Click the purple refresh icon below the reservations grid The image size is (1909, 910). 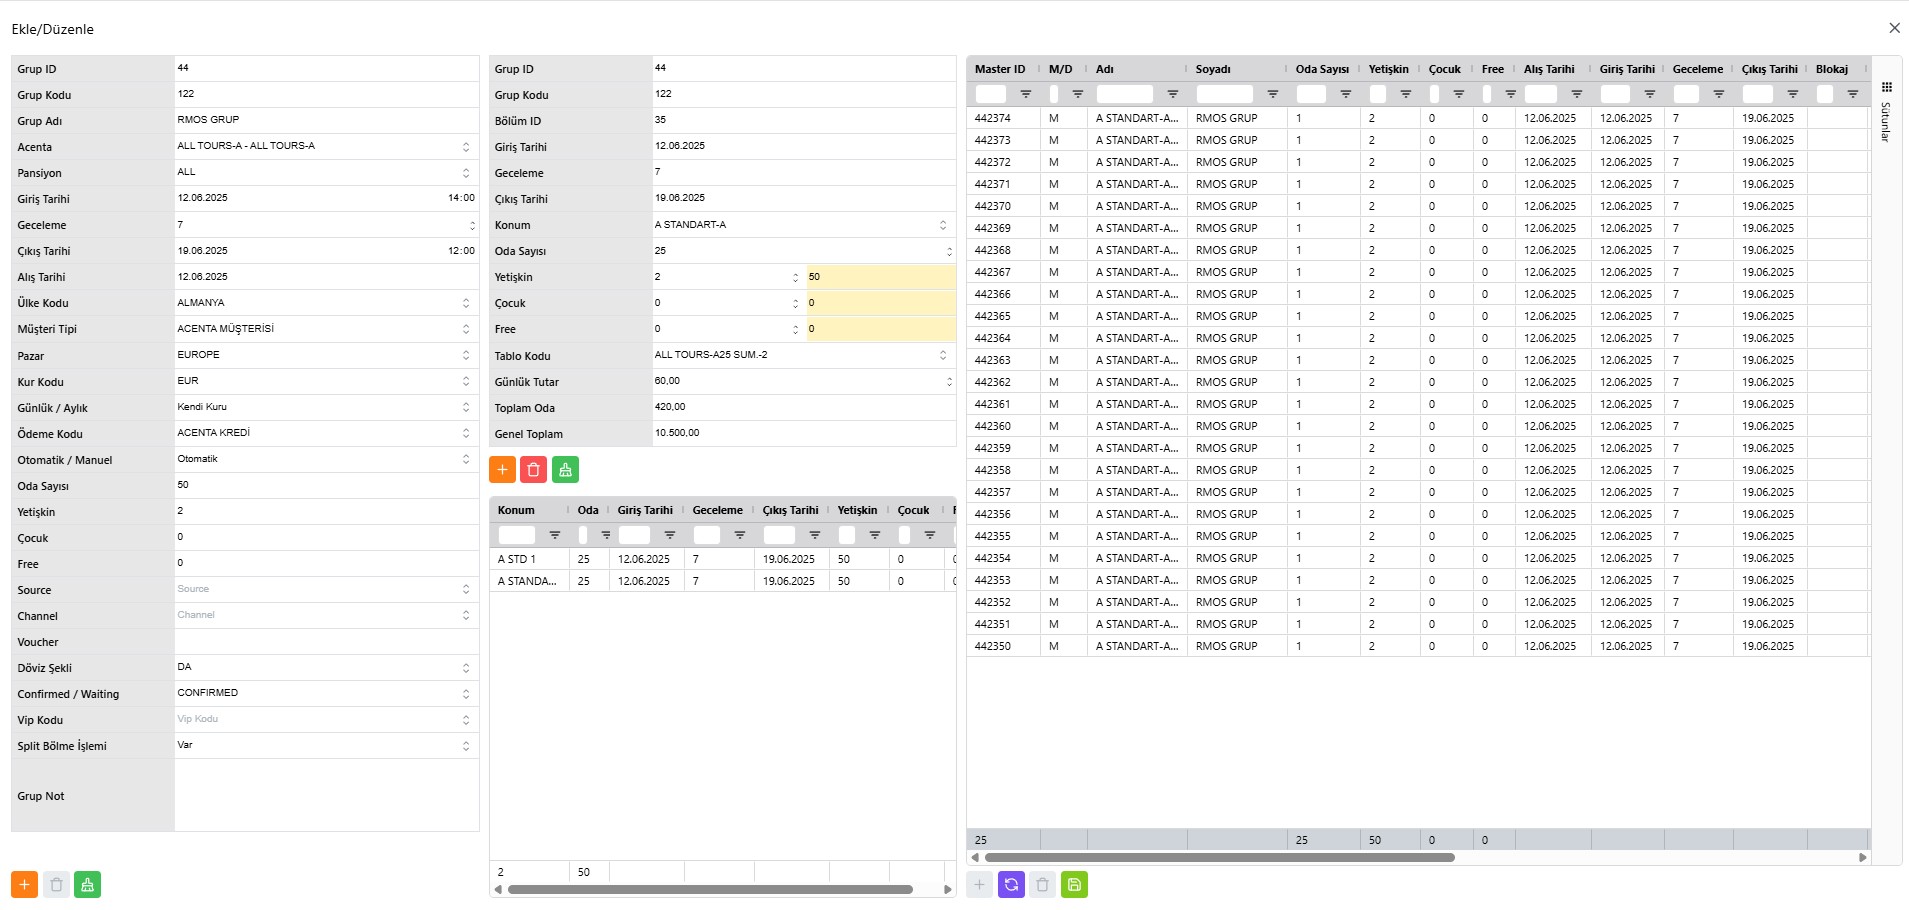pyautogui.click(x=1011, y=885)
